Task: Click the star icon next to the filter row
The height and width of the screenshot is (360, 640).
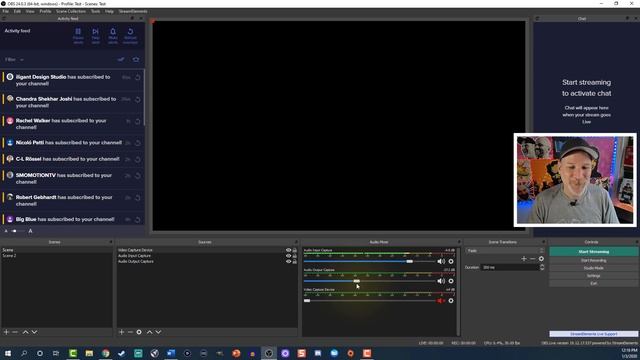Action: [136, 60]
